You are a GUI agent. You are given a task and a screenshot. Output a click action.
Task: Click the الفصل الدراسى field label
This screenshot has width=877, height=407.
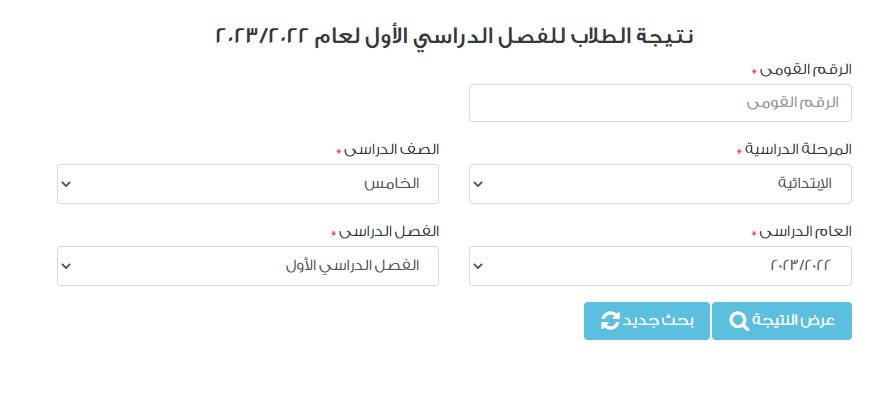pos(389,231)
